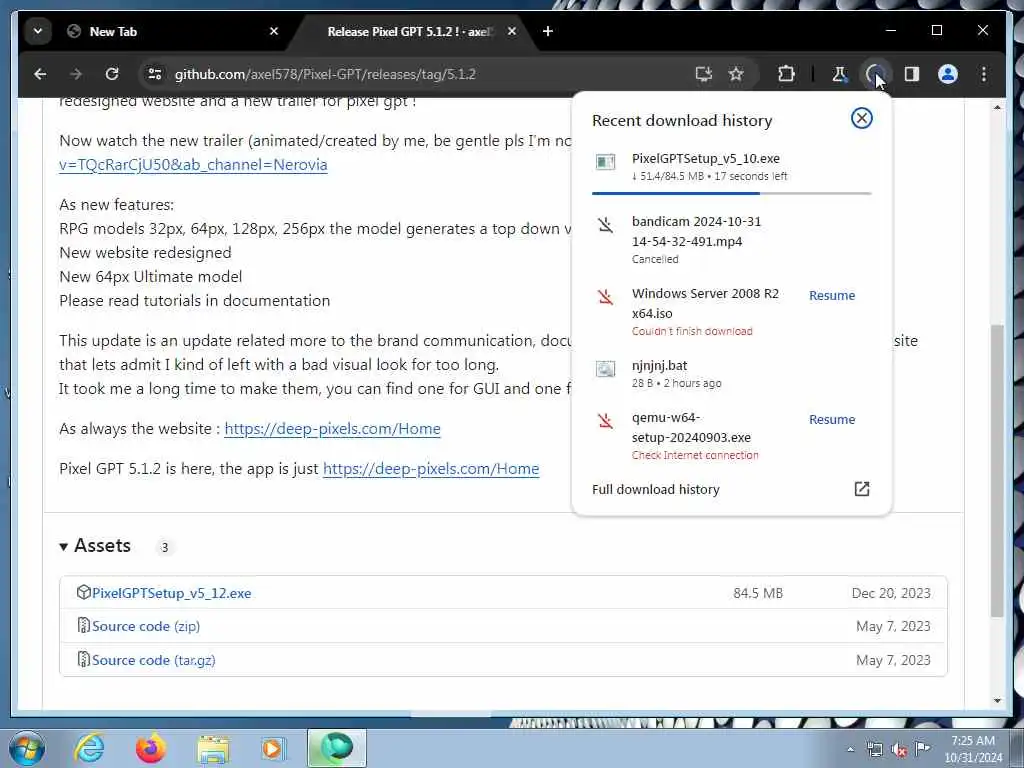This screenshot has width=1024, height=768.
Task: Open the side panel icon
Action: (x=912, y=74)
